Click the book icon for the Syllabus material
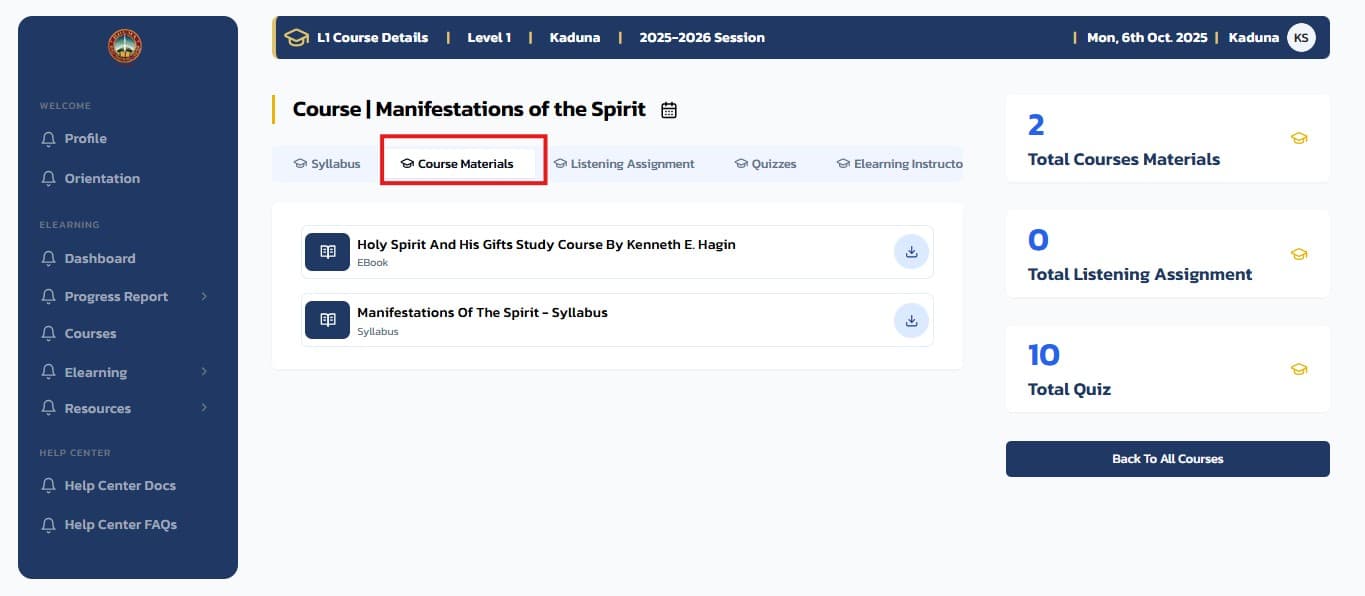 (327, 320)
